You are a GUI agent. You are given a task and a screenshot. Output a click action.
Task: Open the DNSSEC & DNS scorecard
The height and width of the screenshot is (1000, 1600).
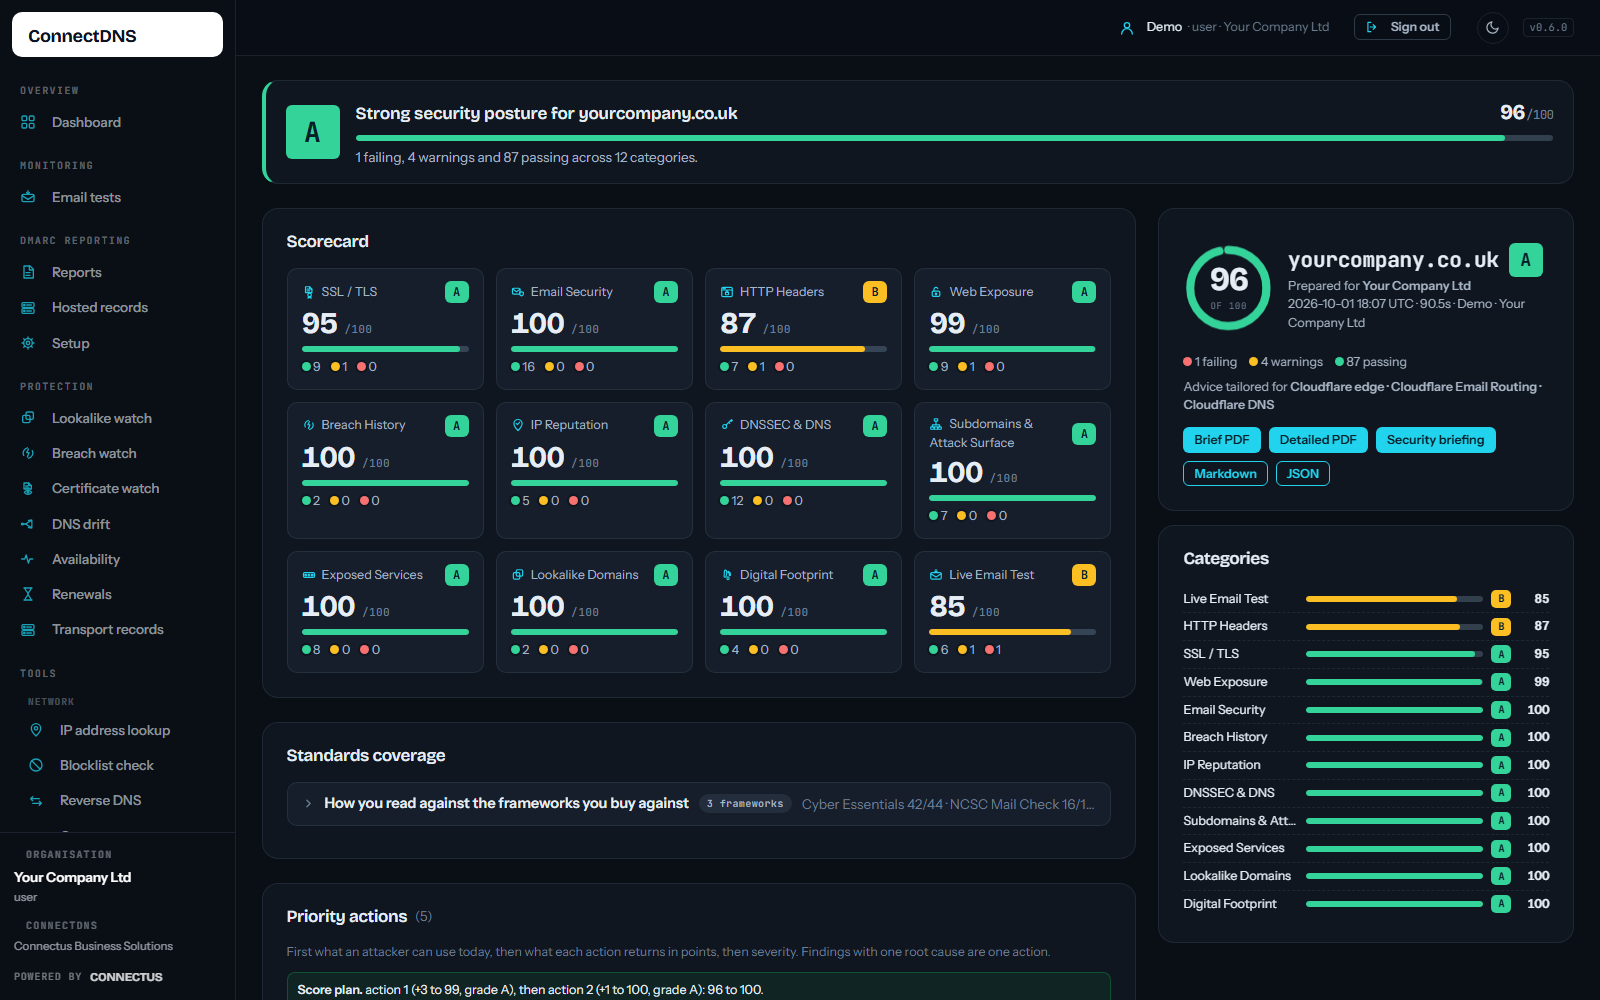803,470
